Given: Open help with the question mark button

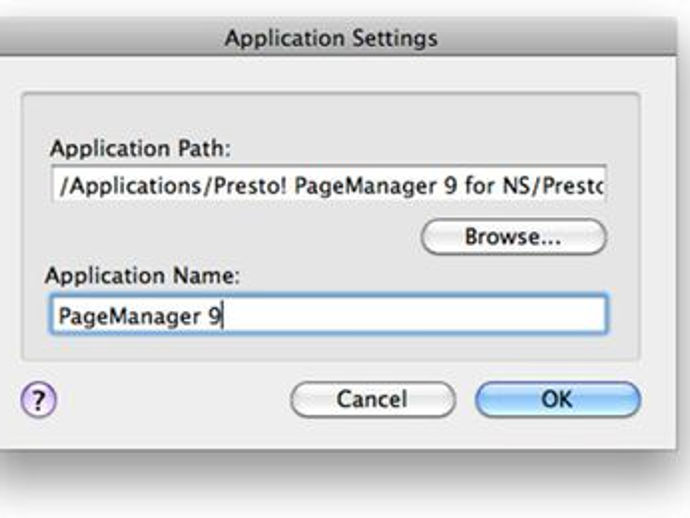Looking at the screenshot, I should point(39,399).
